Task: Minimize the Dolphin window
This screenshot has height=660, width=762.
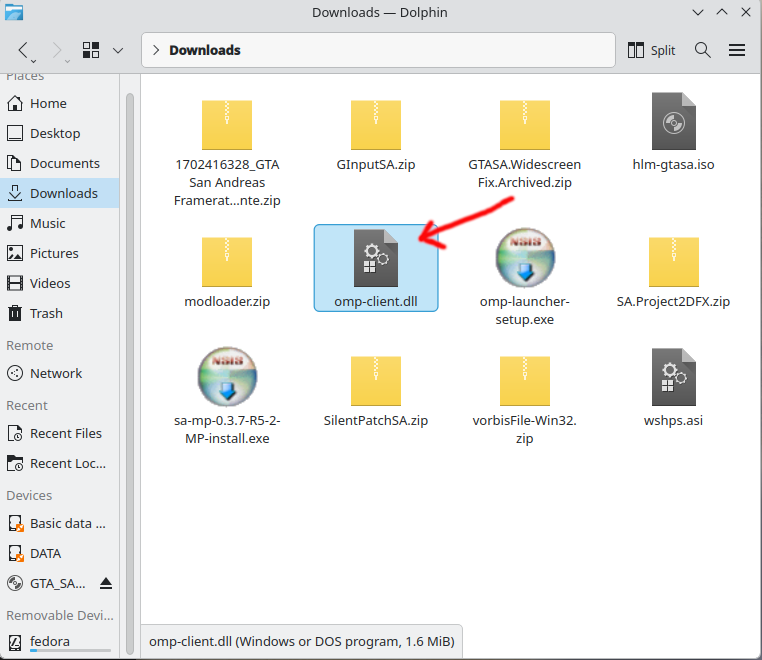Action: point(698,12)
